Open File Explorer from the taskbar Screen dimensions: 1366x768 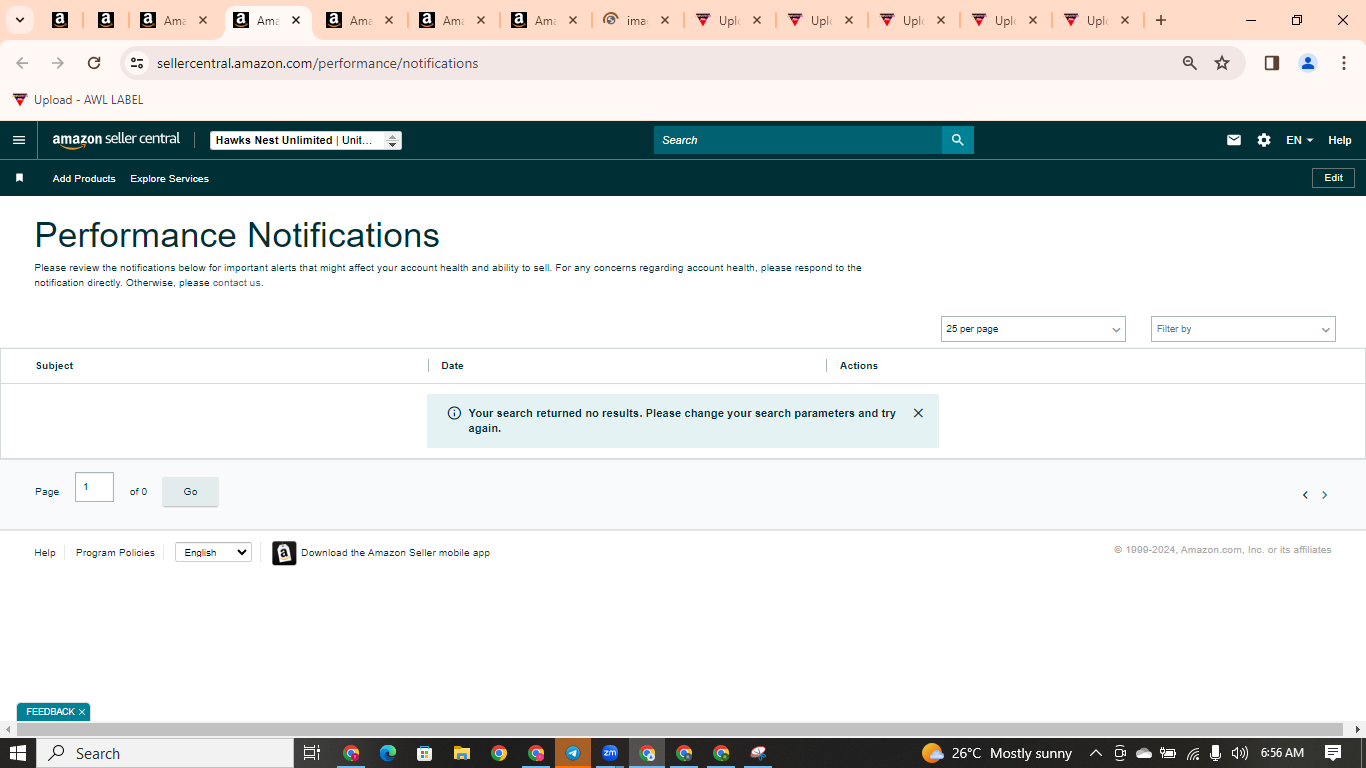click(x=462, y=753)
